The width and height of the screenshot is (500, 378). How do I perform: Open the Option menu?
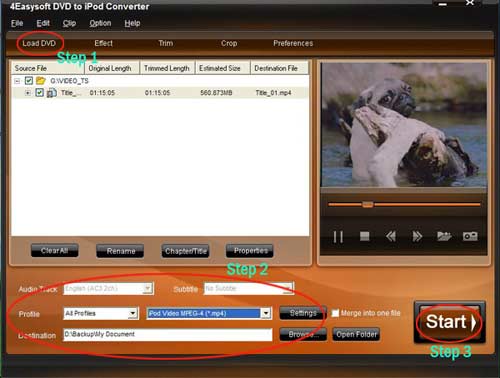(100, 23)
